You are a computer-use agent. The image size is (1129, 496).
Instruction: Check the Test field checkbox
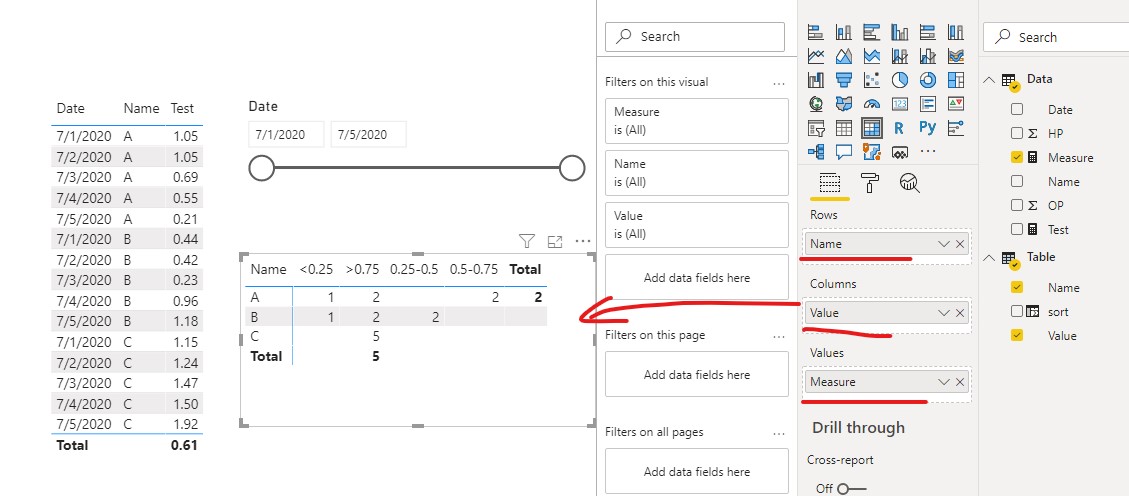tap(1017, 229)
